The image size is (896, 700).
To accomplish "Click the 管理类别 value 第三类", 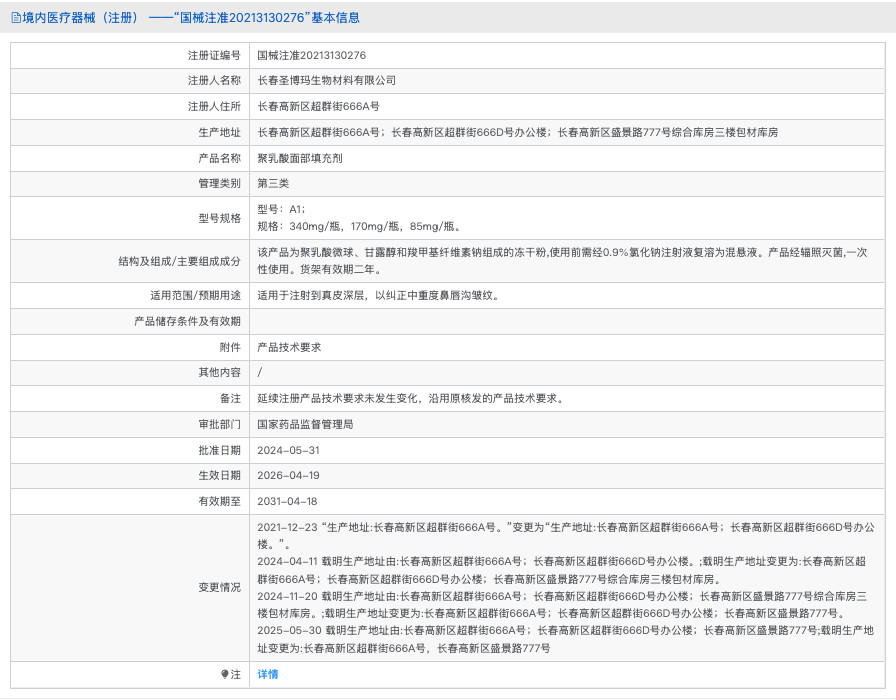I will pyautogui.click(x=273, y=184).
